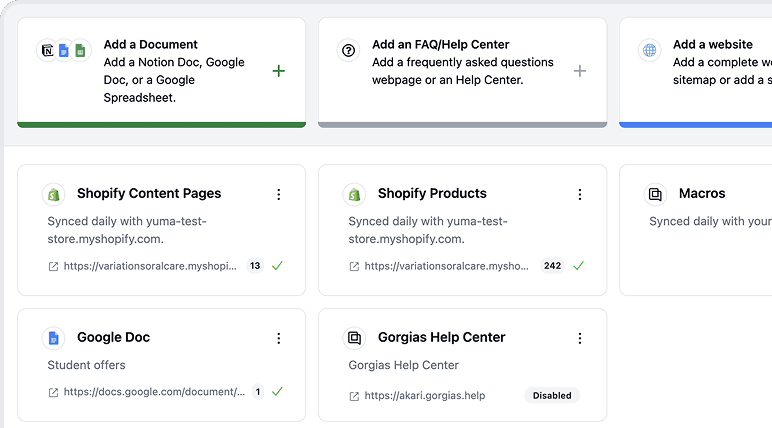Viewport: 772px width, 428px height.
Task: Open the variationsoralcare link in Shopify Content Pages
Action: click(x=150, y=266)
